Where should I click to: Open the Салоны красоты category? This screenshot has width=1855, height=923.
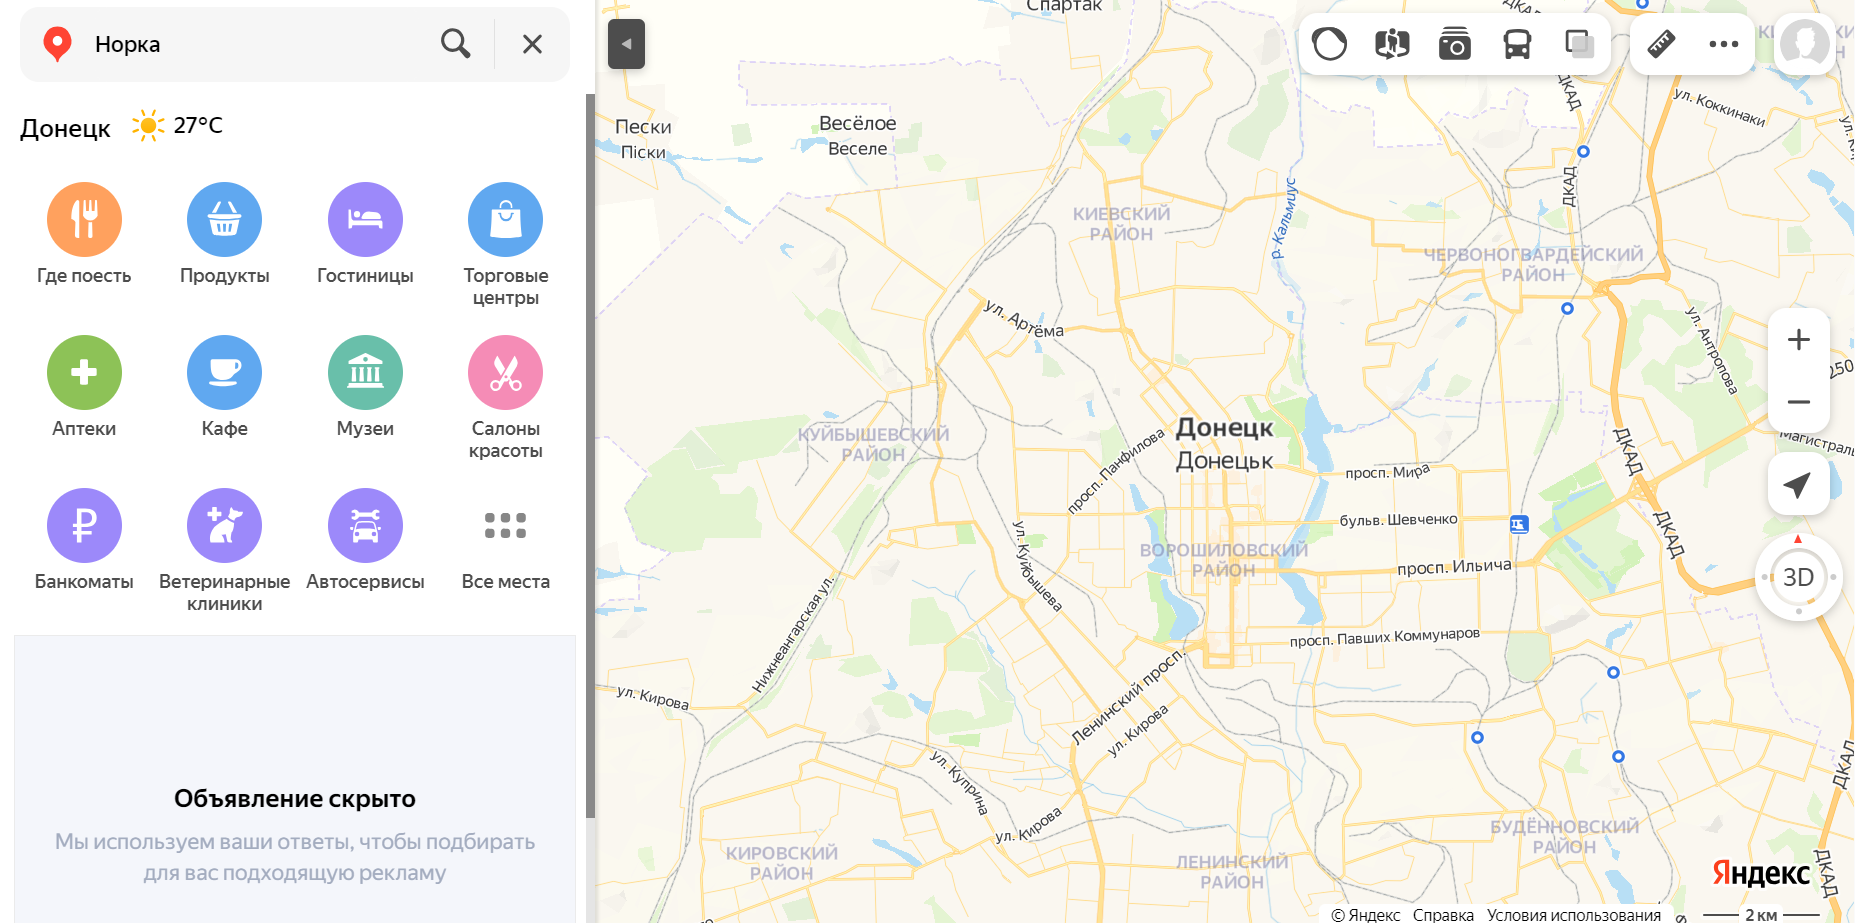pos(505,398)
